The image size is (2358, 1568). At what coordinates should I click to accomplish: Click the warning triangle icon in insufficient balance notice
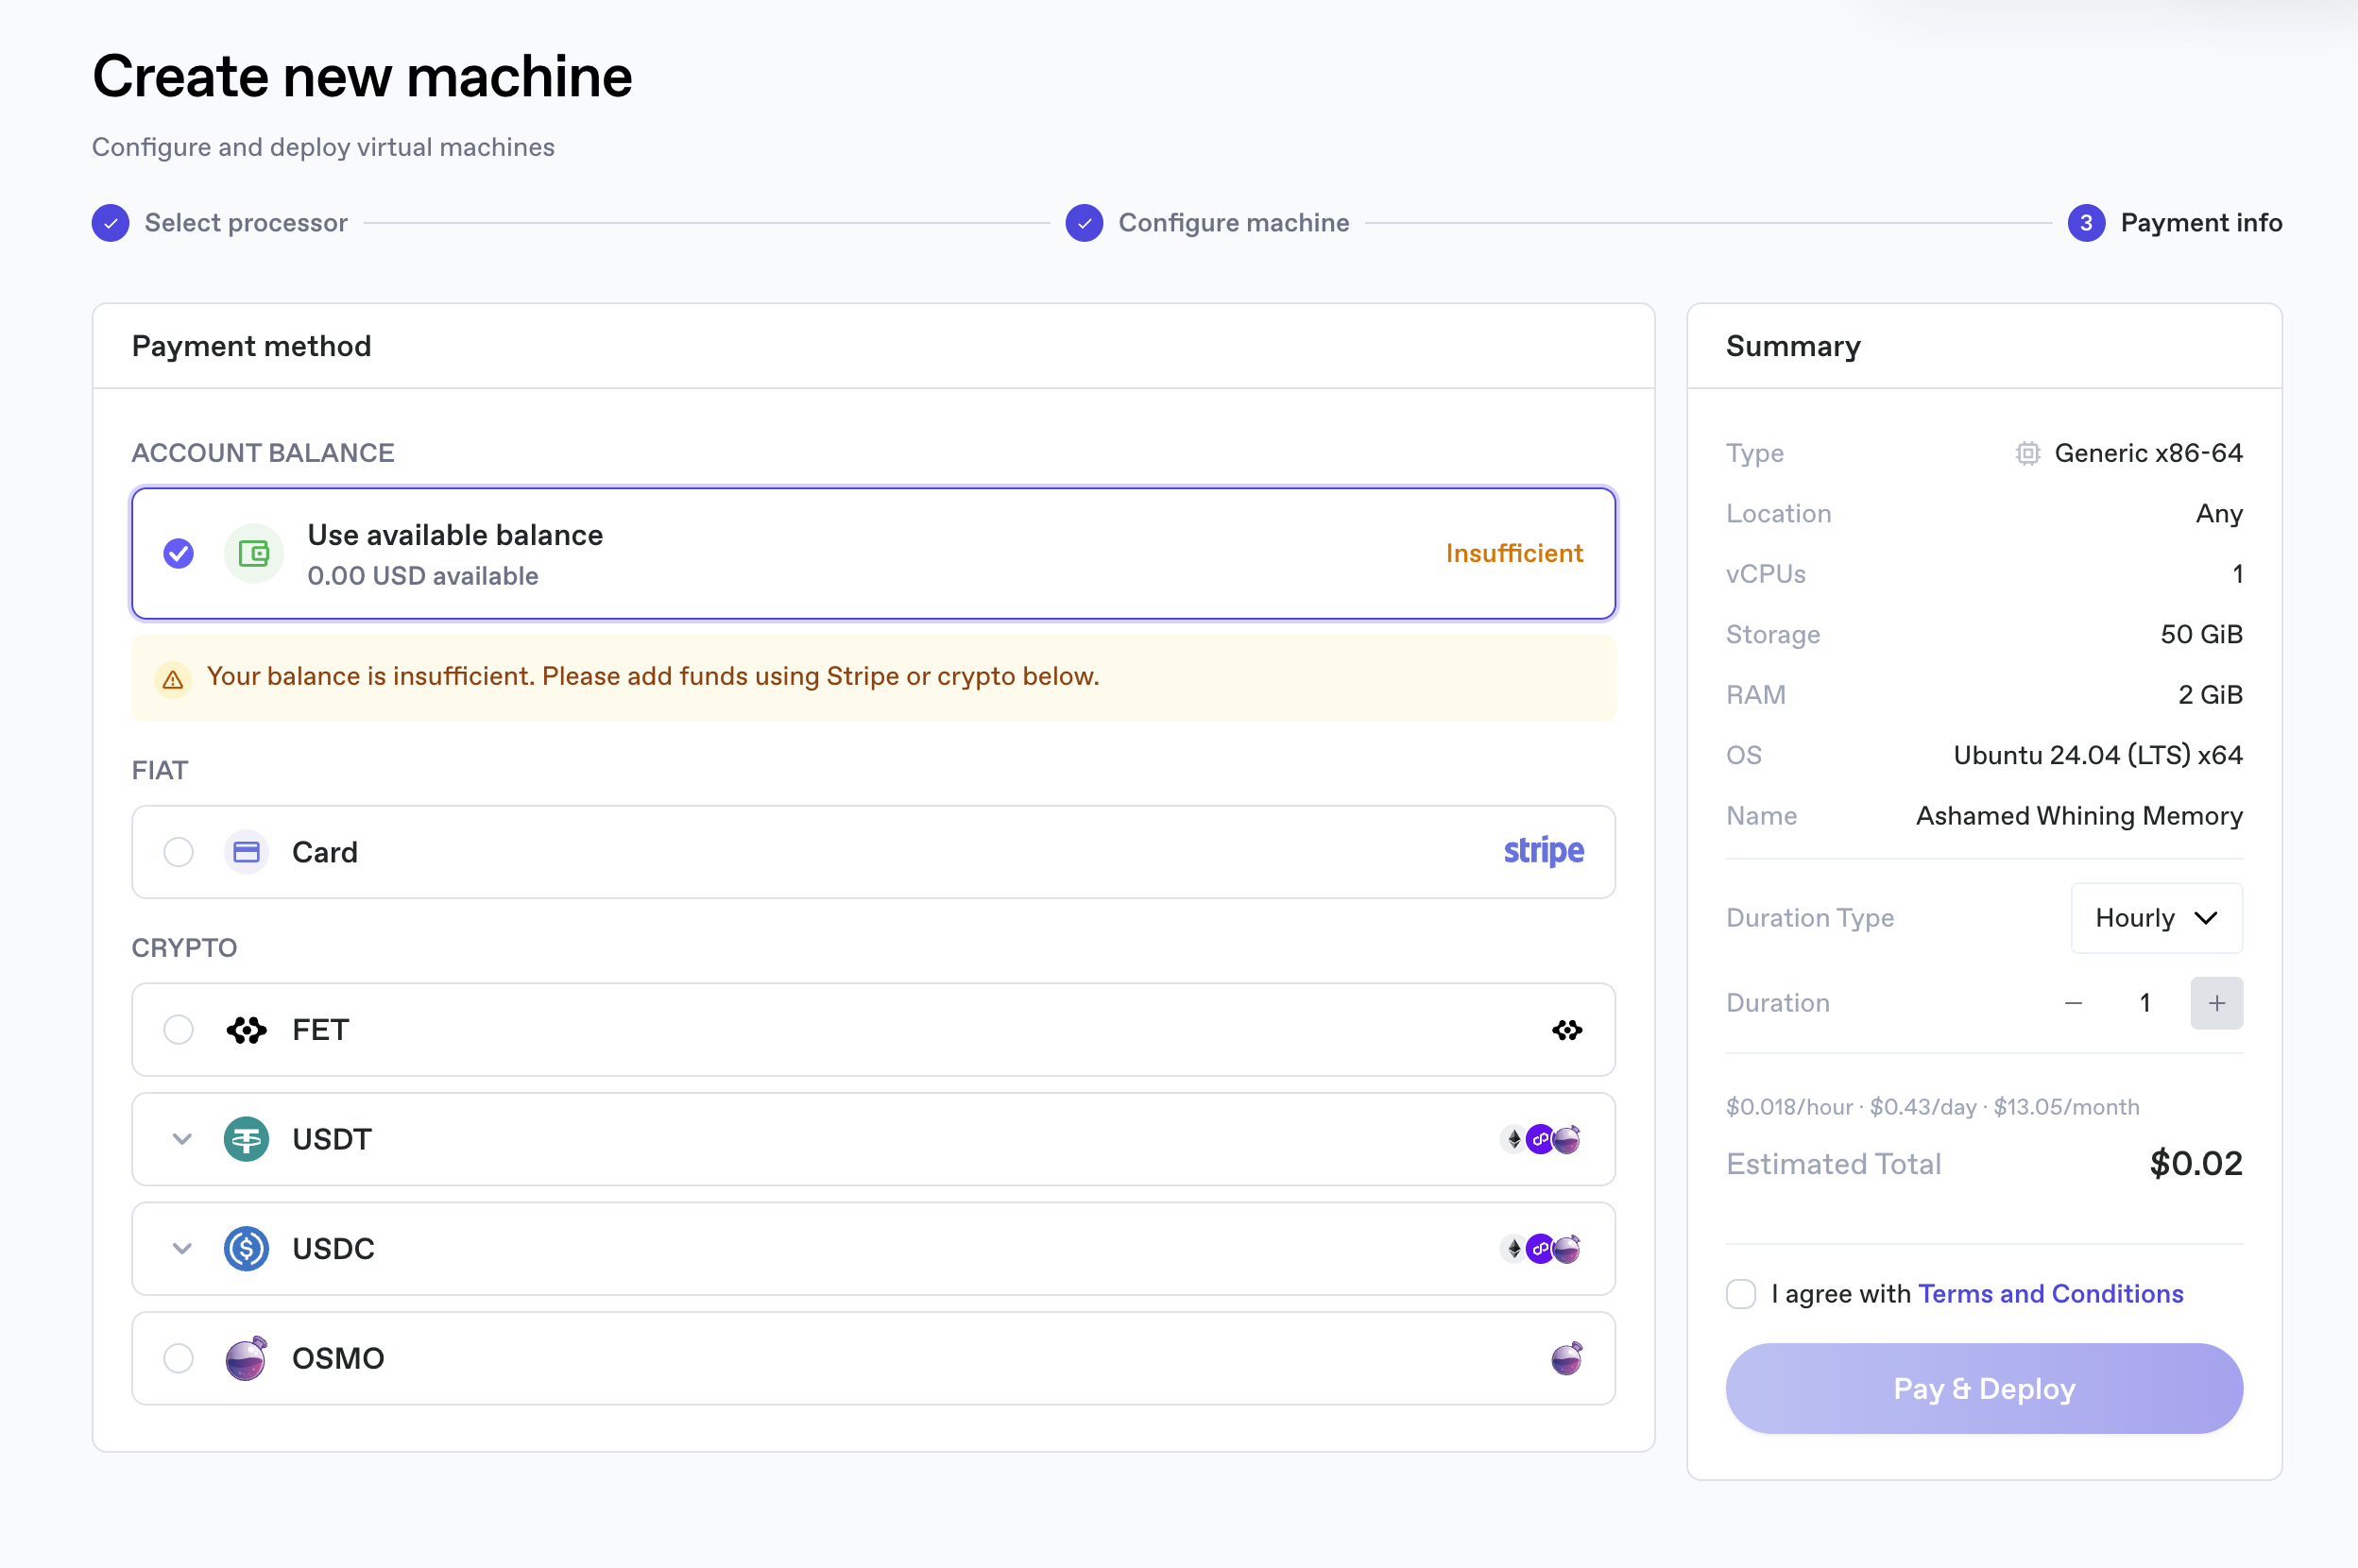point(173,679)
